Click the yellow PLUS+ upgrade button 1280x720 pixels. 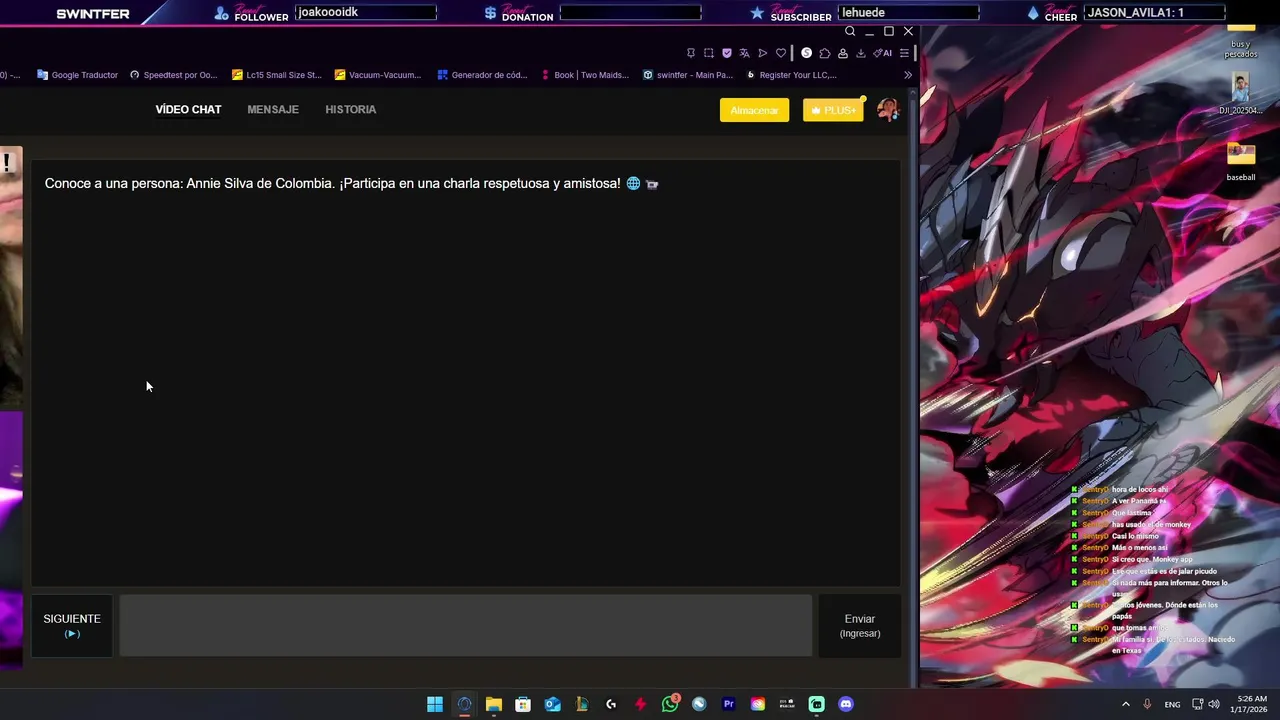point(833,110)
